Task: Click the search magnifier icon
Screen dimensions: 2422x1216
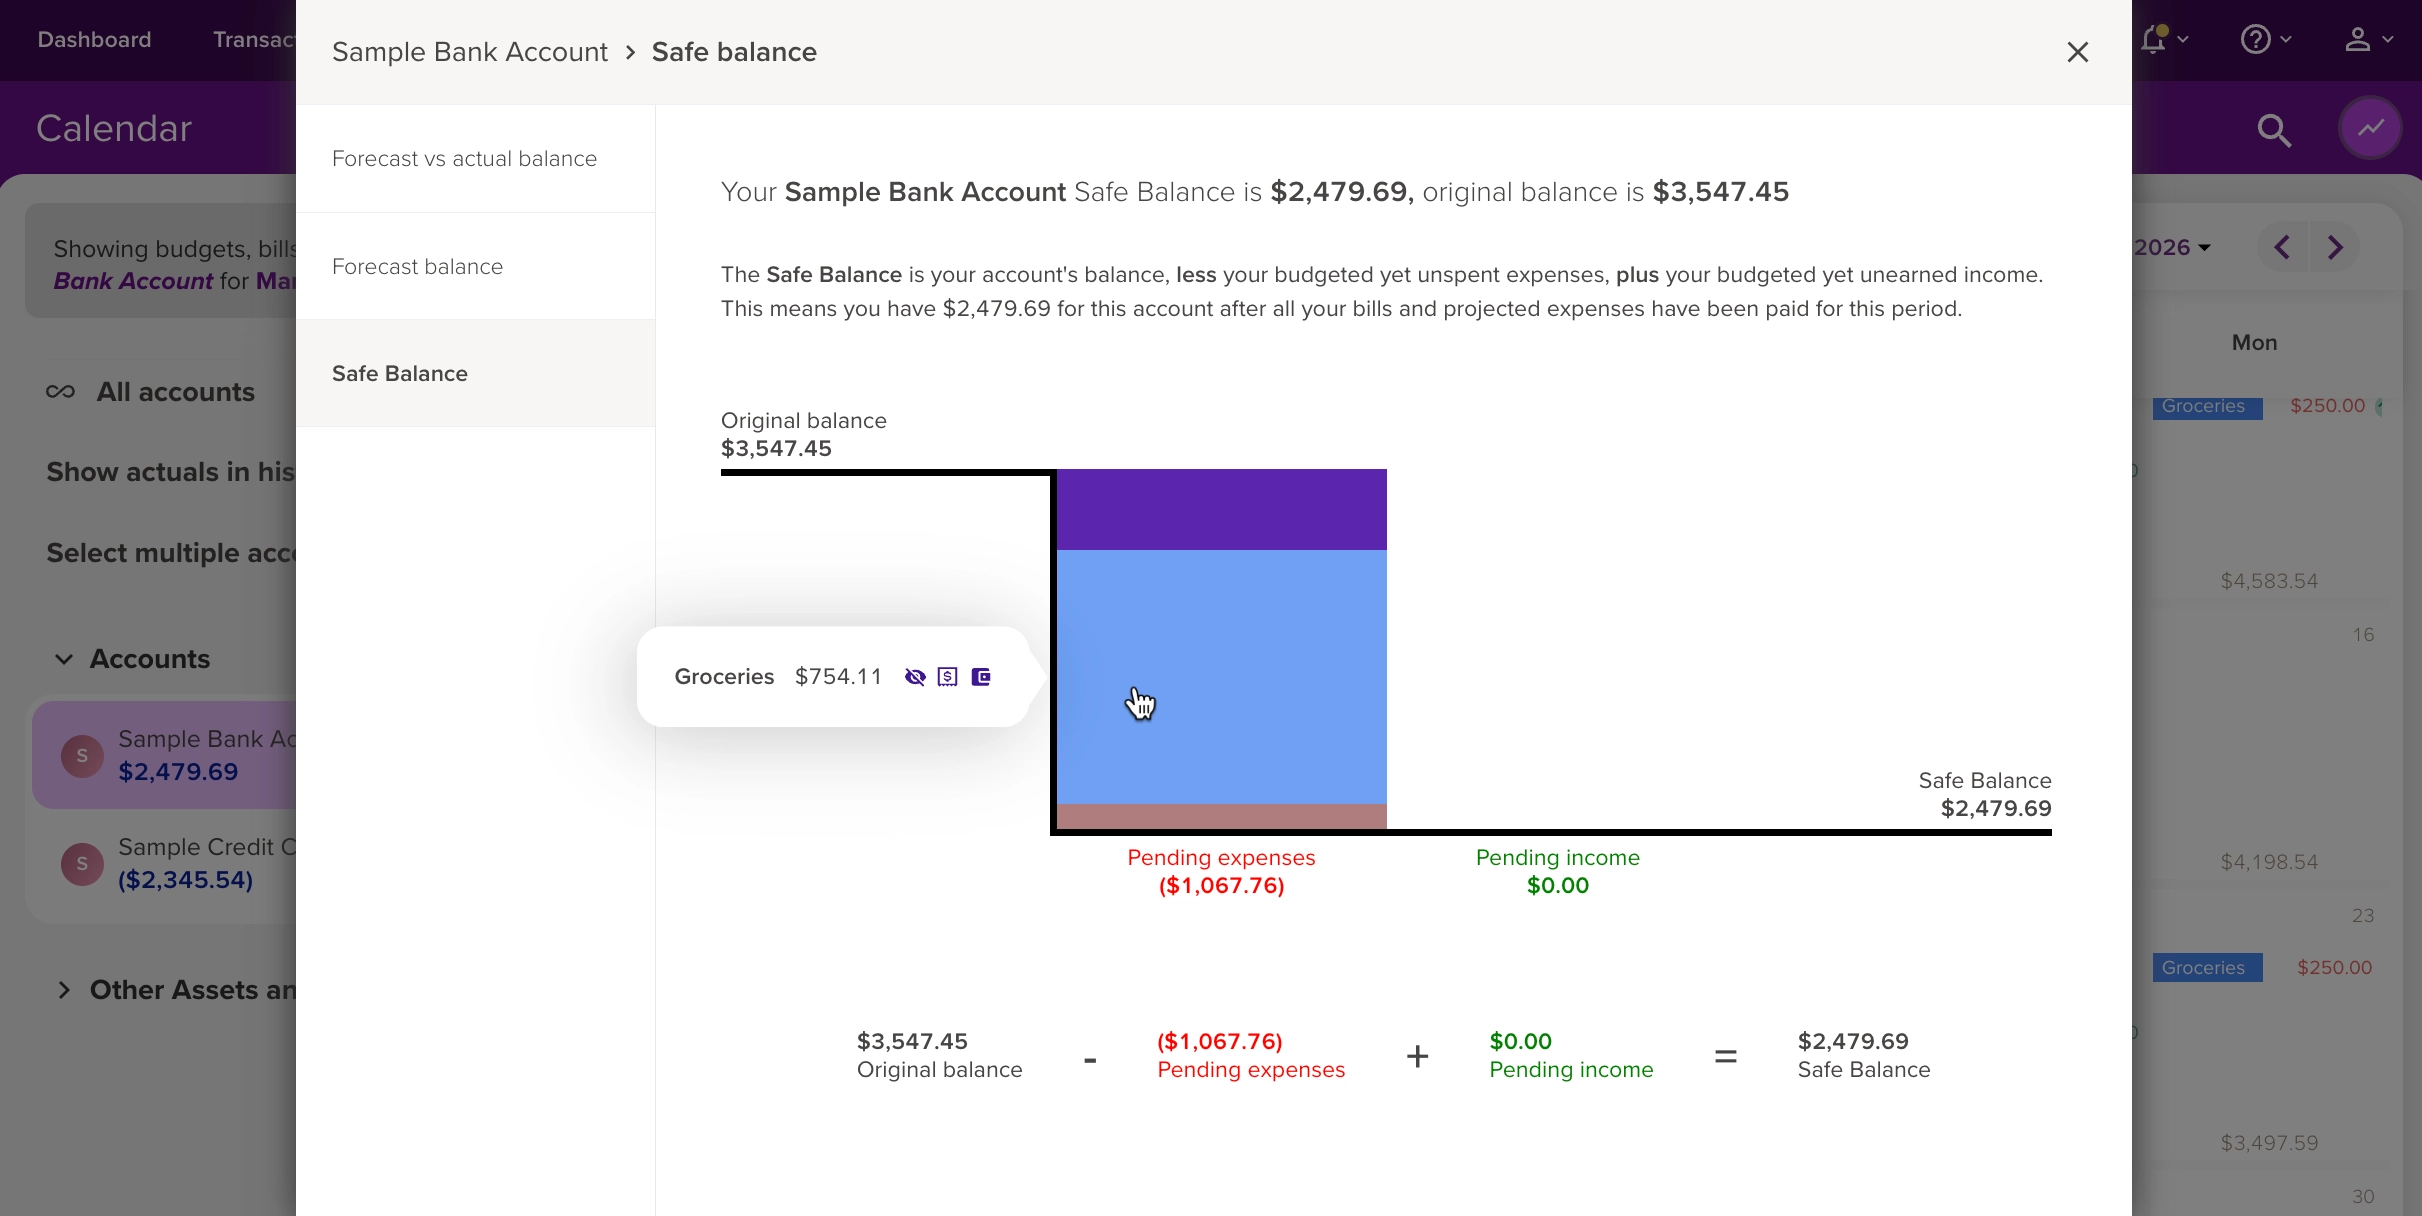Action: pos(2274,130)
